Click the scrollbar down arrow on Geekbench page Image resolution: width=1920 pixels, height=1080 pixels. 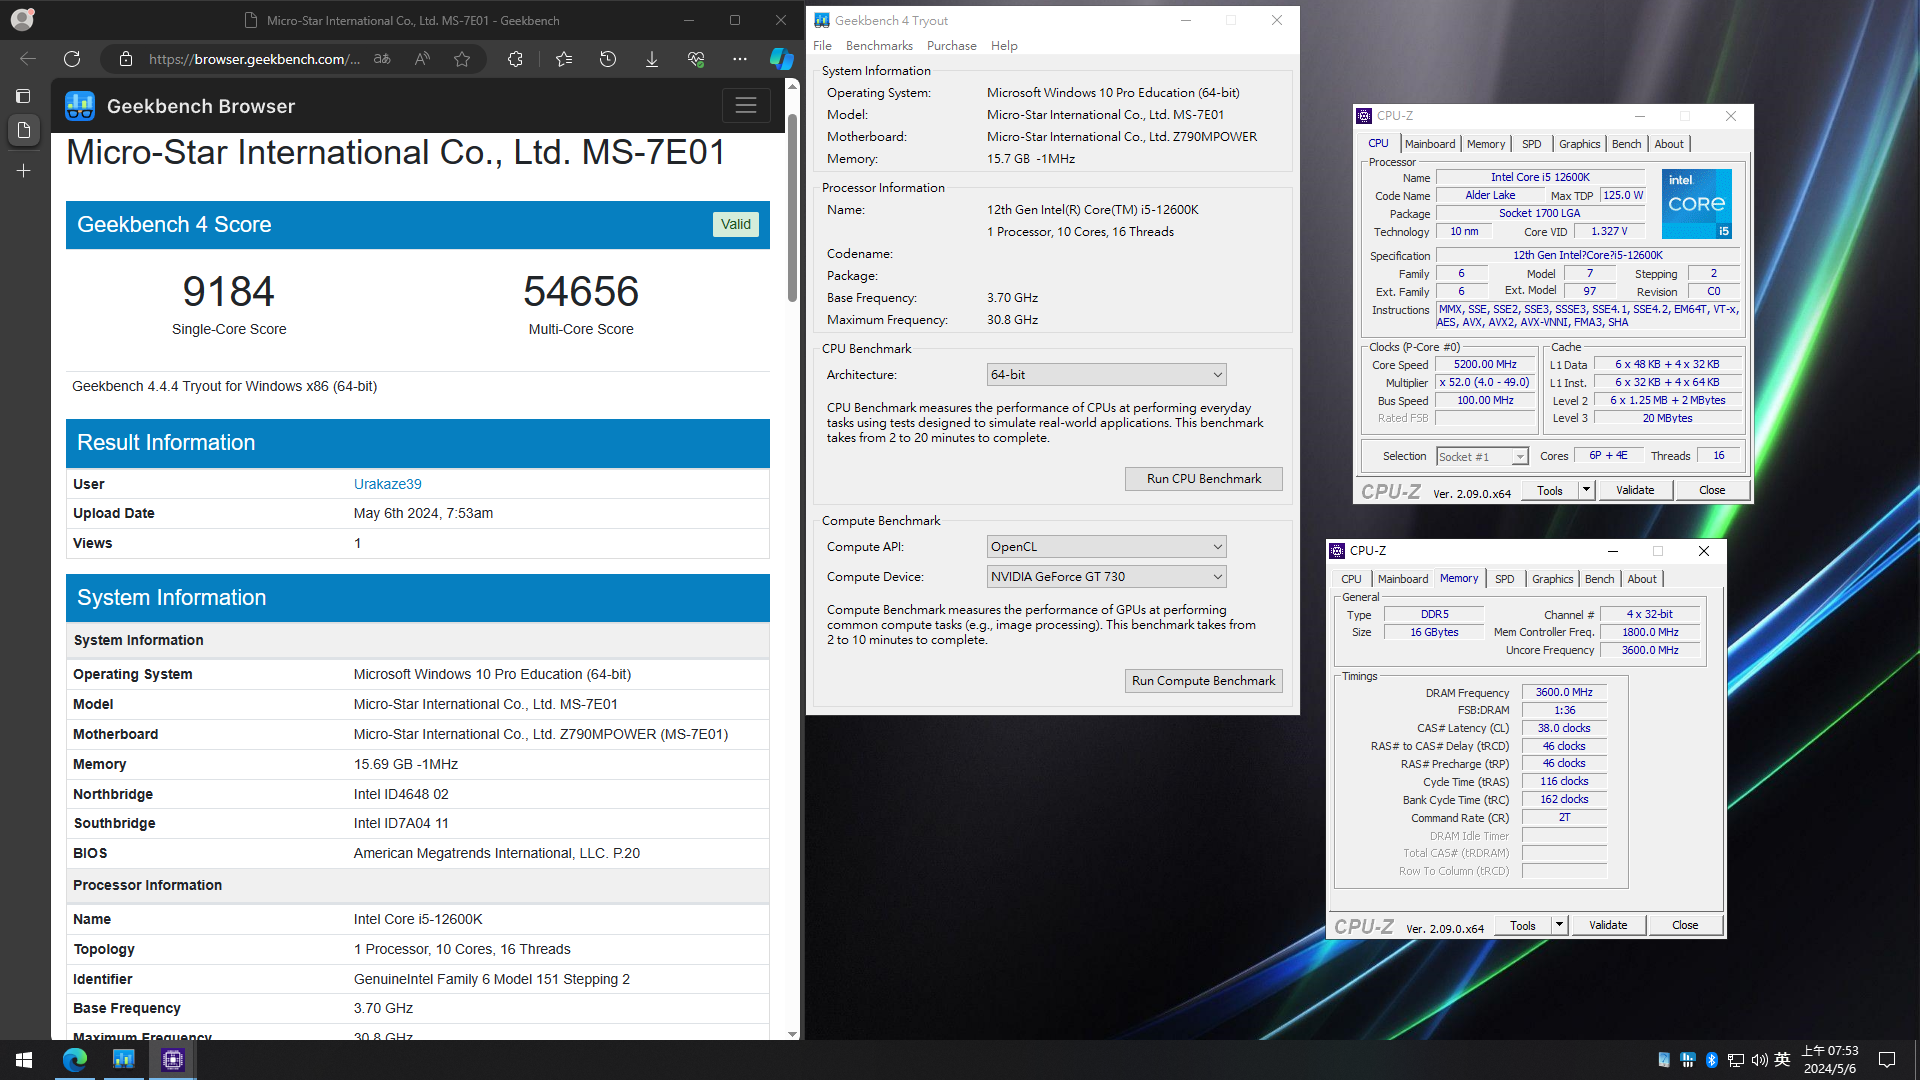[x=792, y=1034]
